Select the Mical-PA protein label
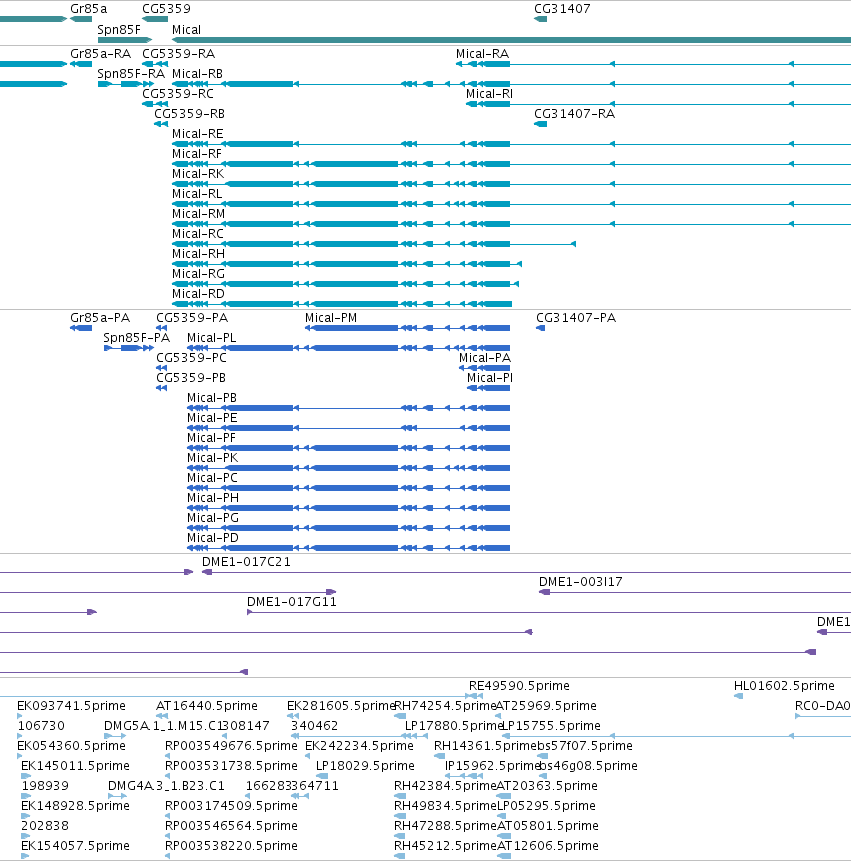 coord(485,358)
